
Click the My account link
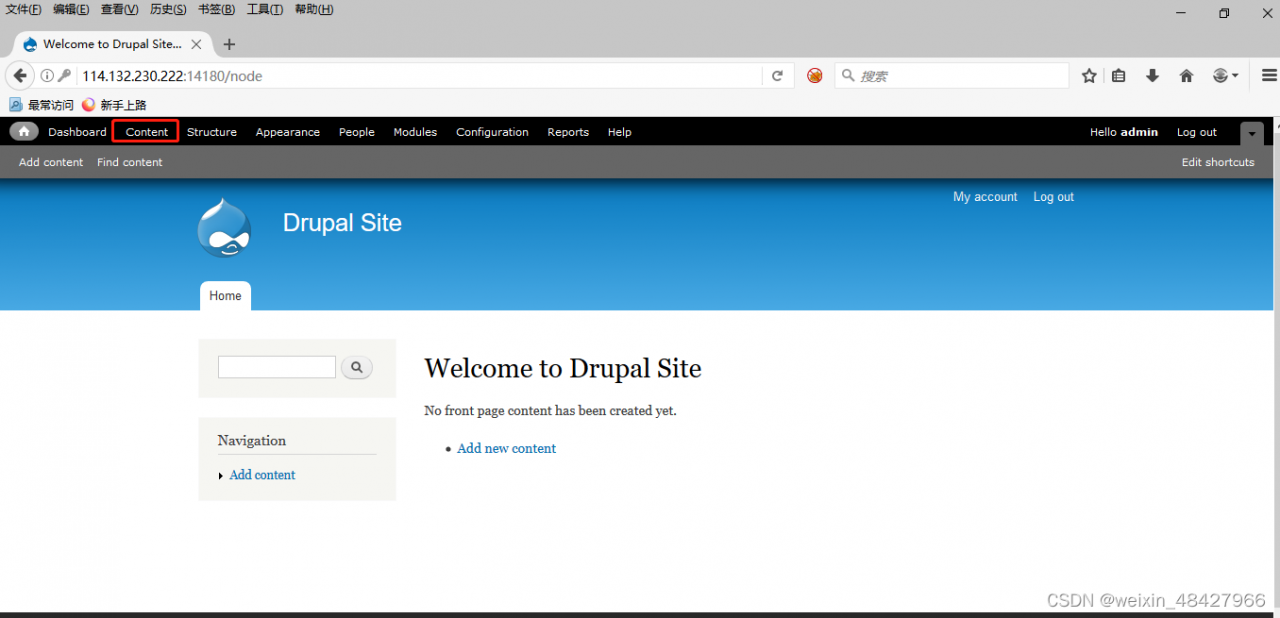[985, 197]
